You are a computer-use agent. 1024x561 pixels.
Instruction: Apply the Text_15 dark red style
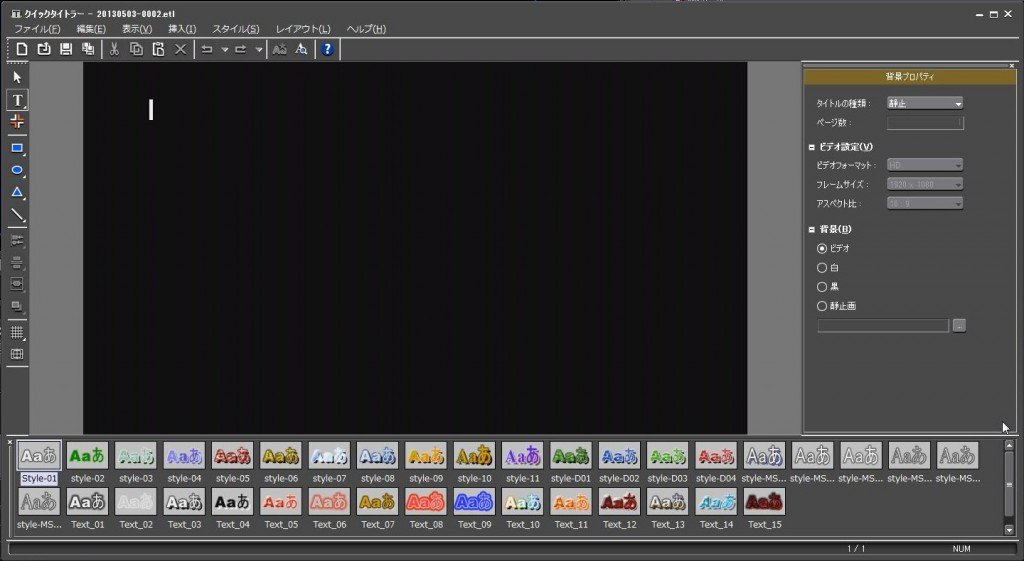764,502
